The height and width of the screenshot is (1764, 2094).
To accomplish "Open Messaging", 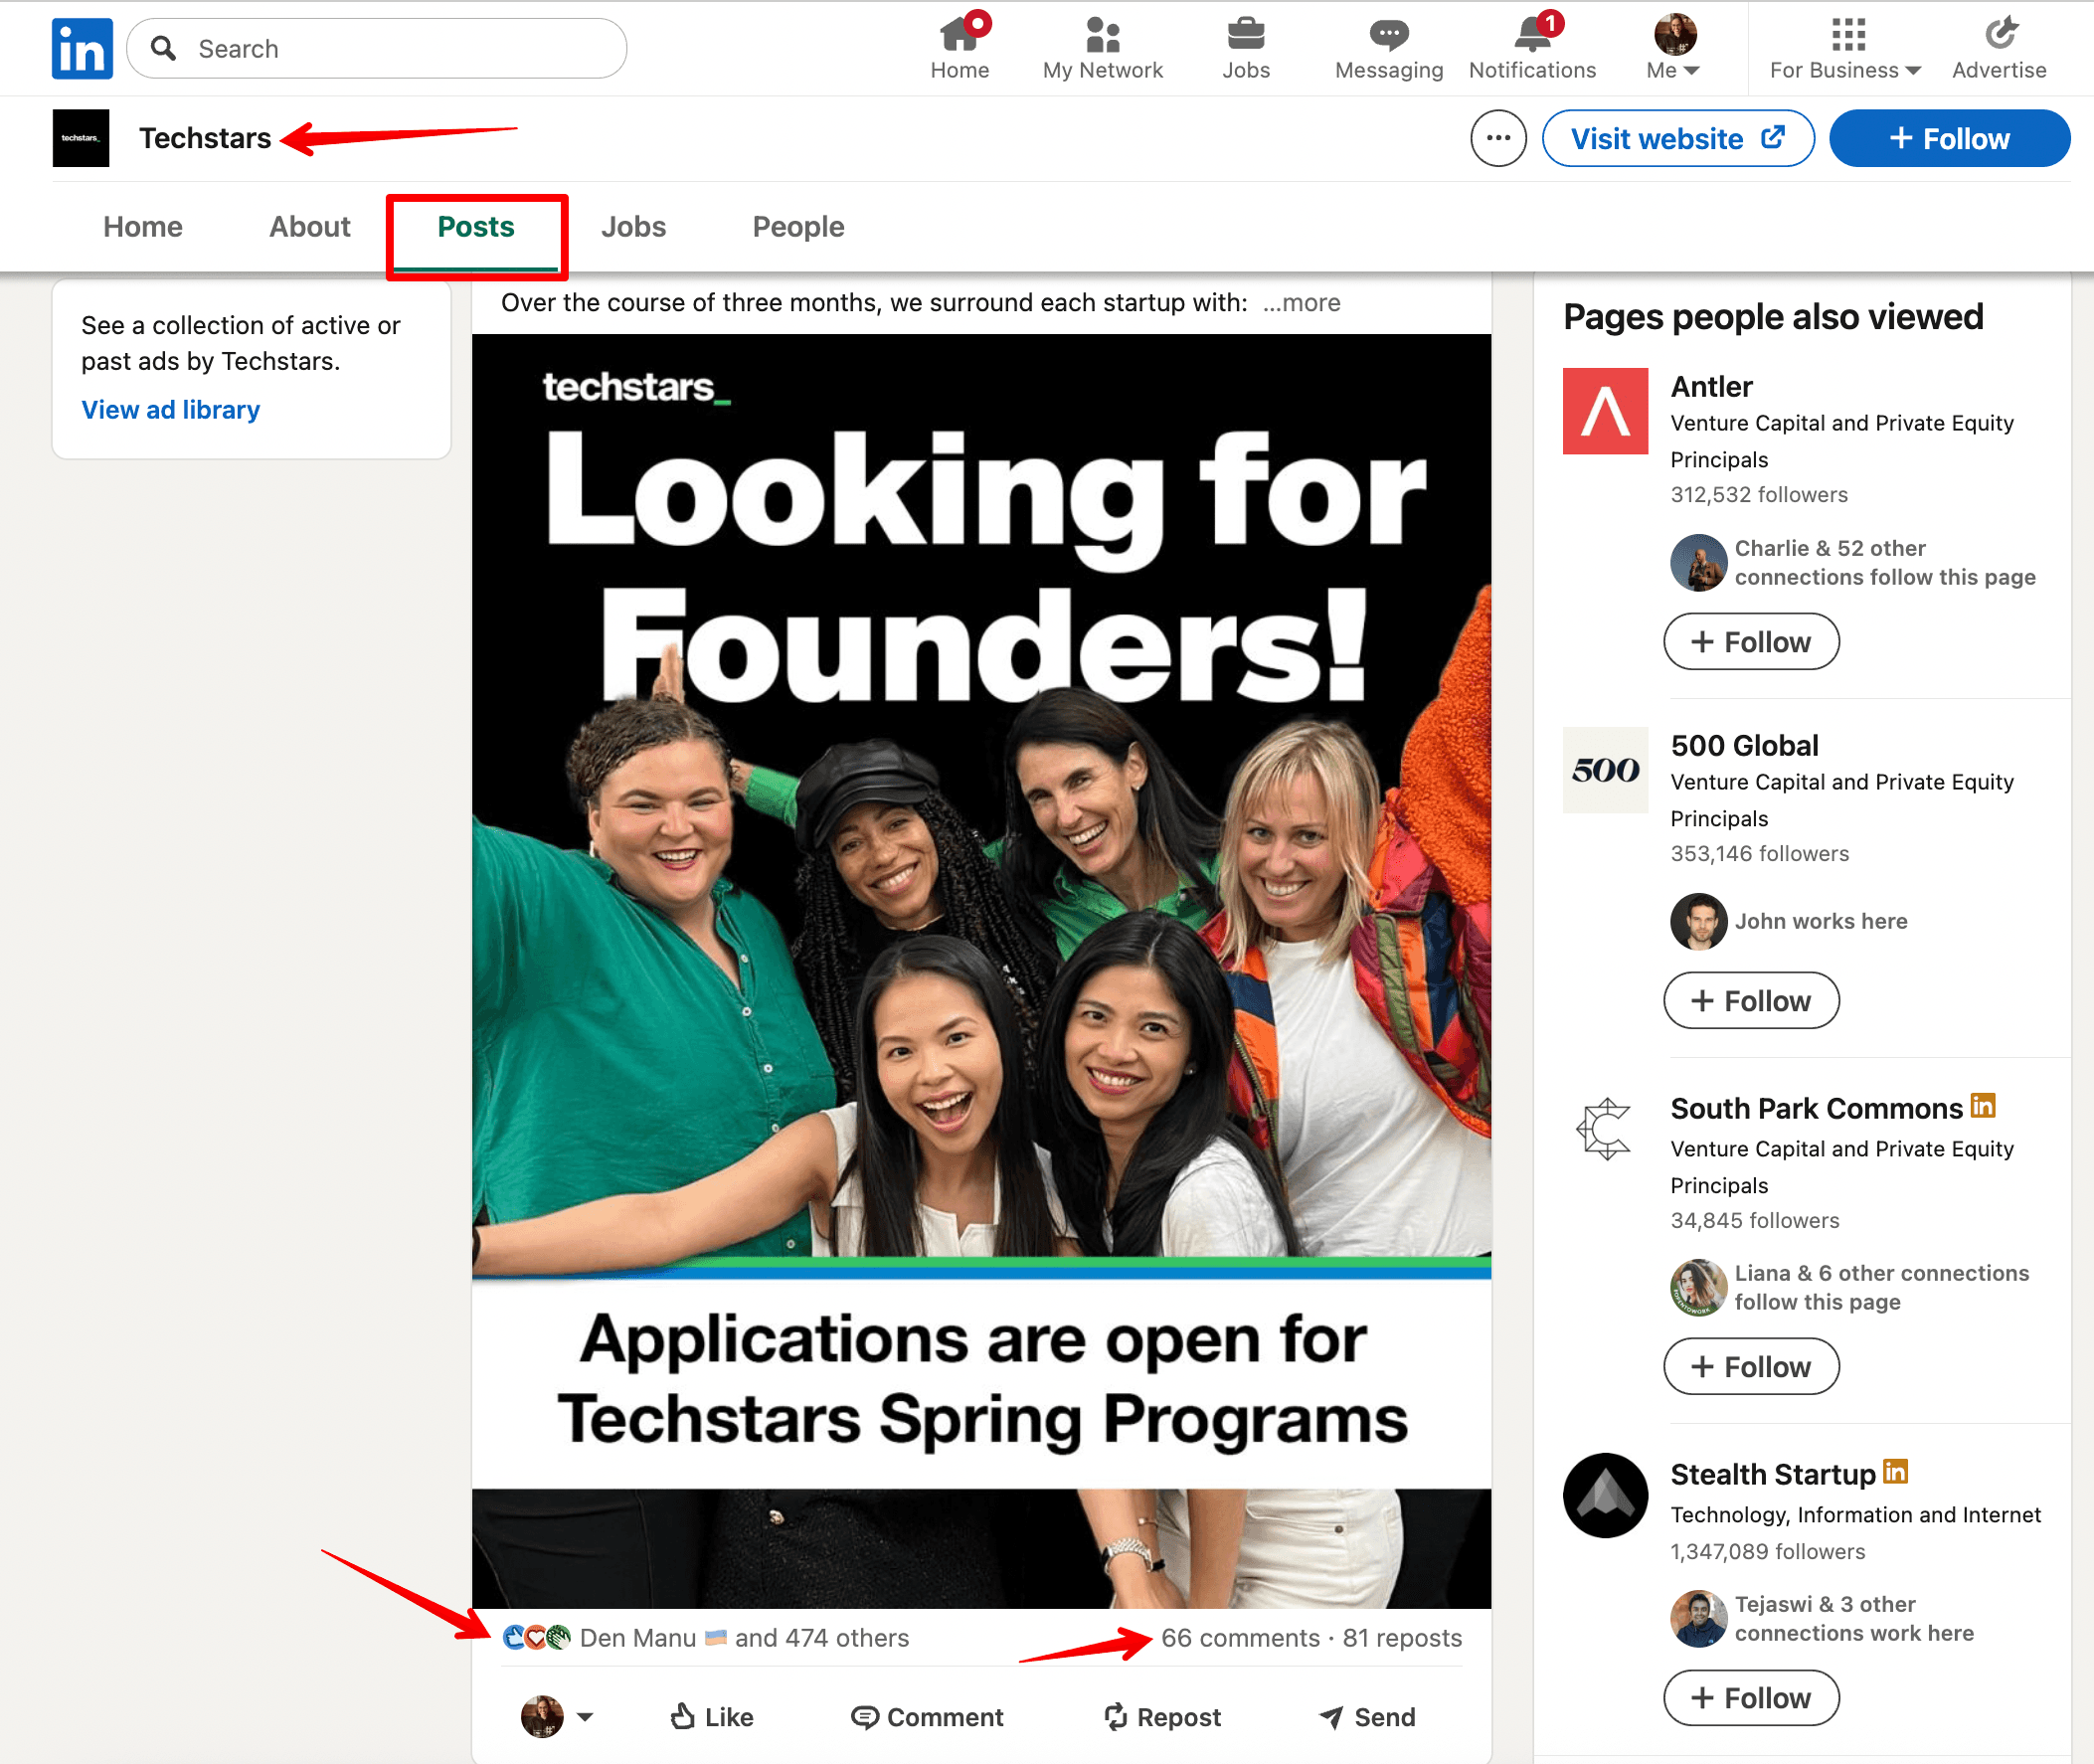I will (1388, 45).
